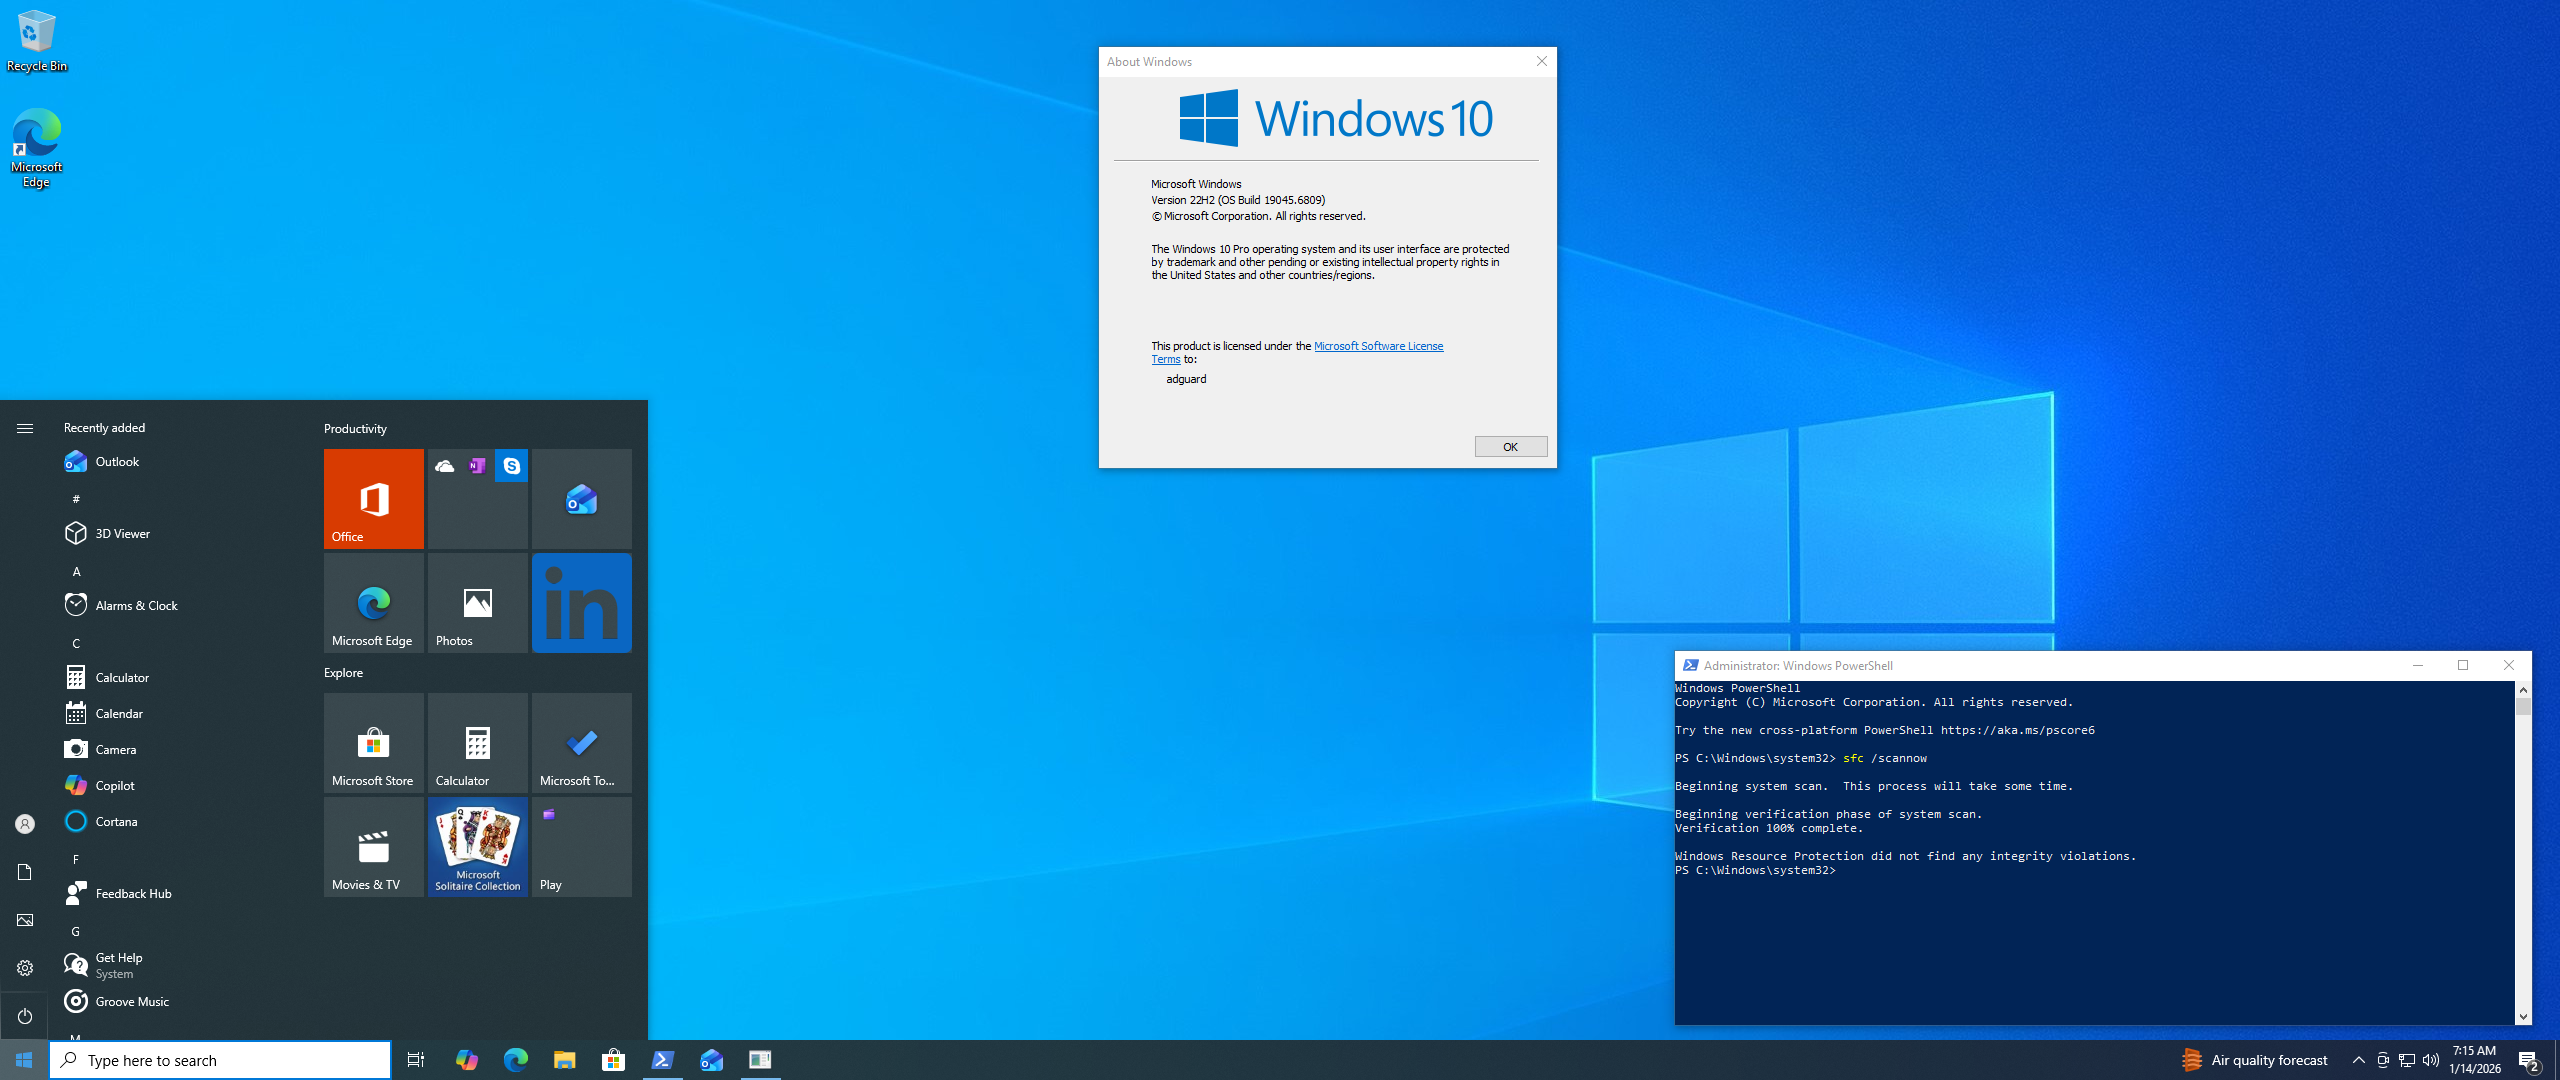2560x1080 pixels.
Task: Click the Type here to search box
Action: click(220, 1060)
